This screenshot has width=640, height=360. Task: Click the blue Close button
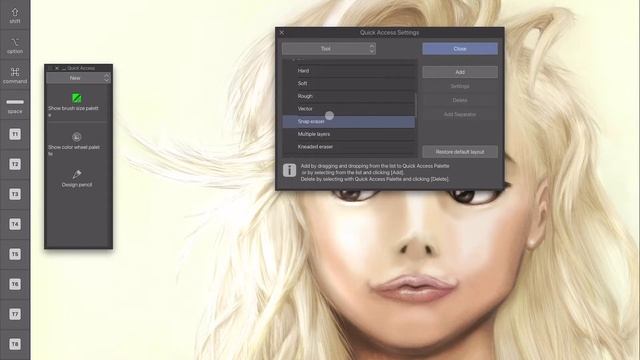click(460, 49)
